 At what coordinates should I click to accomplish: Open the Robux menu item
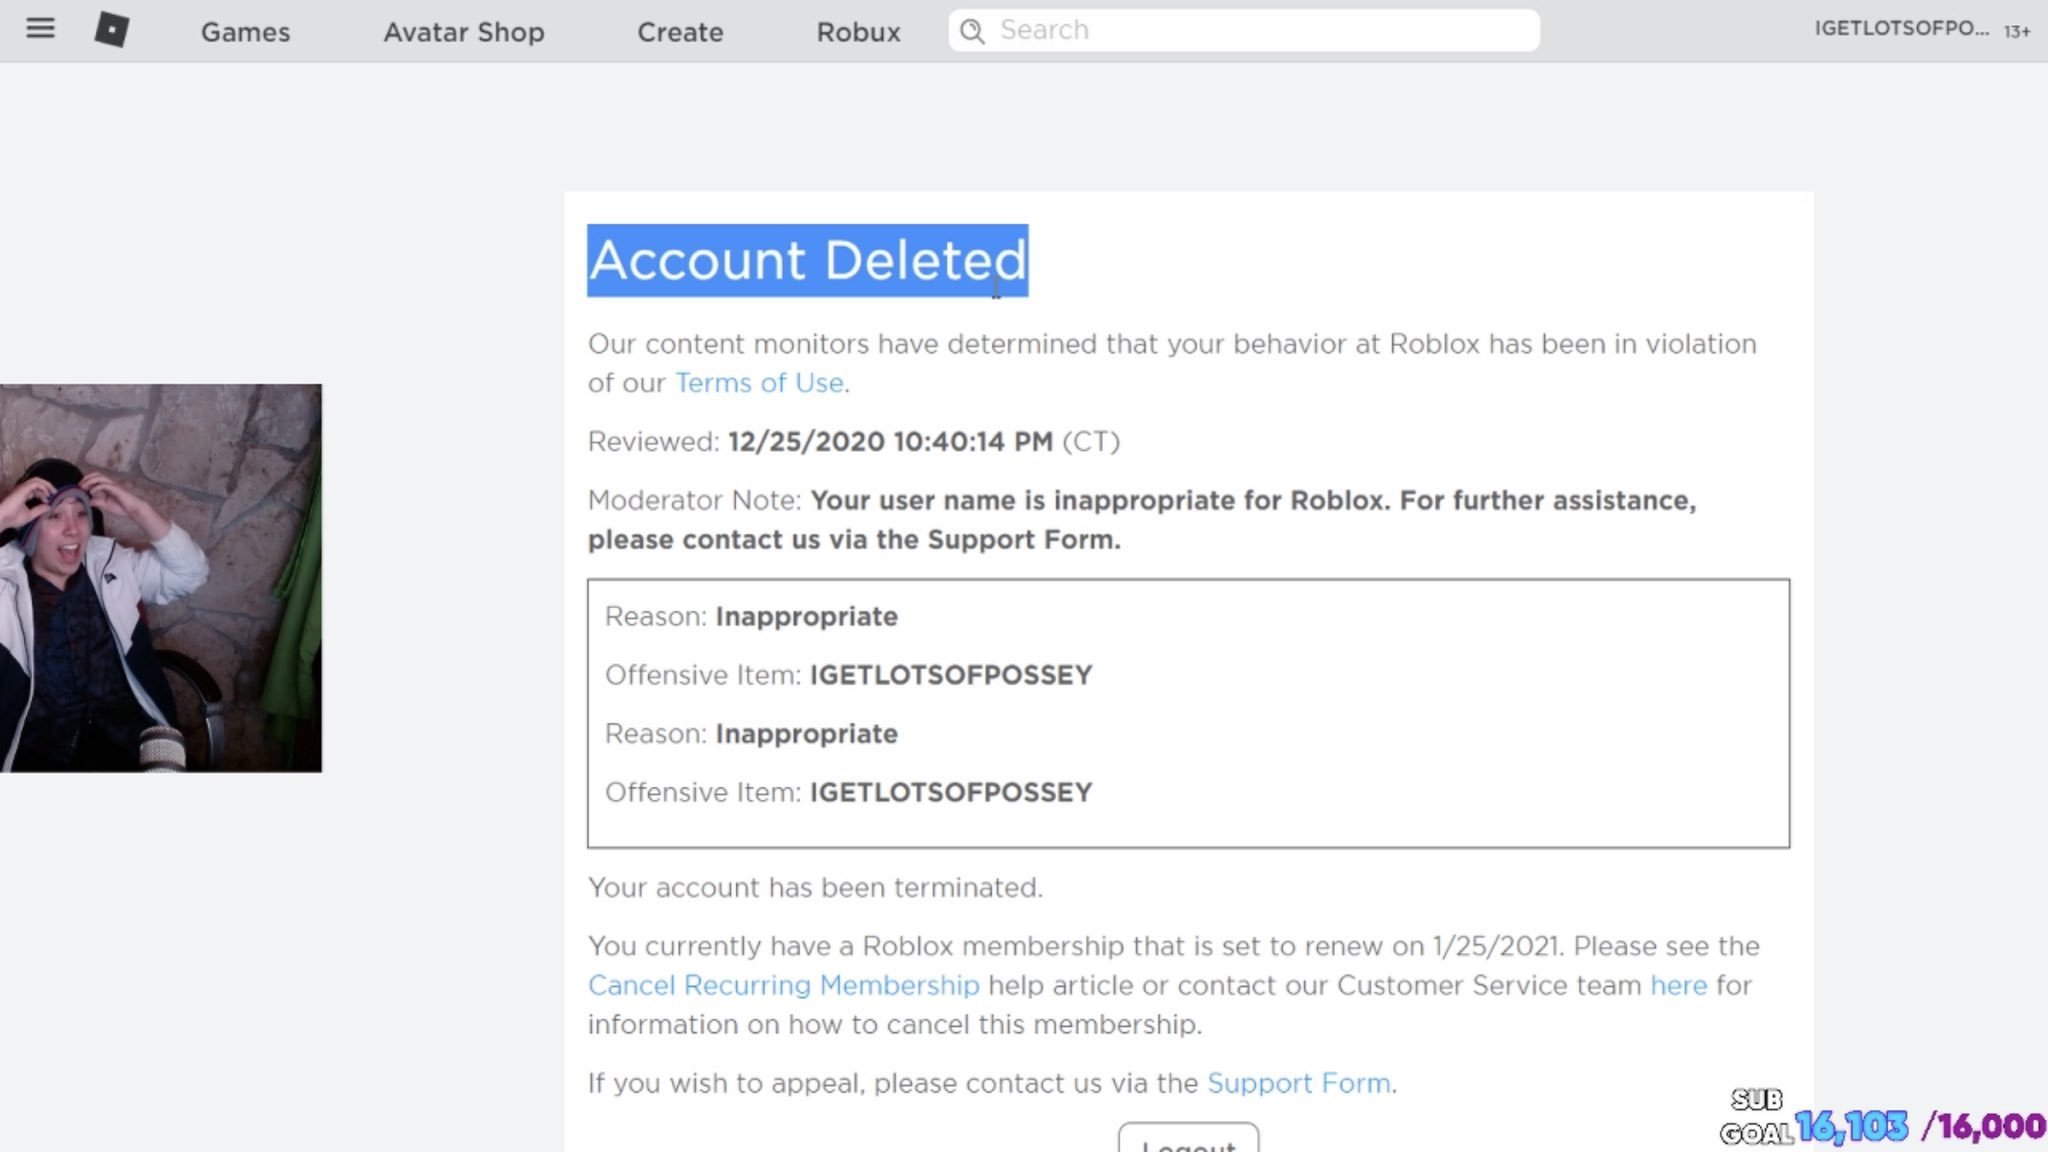858,32
